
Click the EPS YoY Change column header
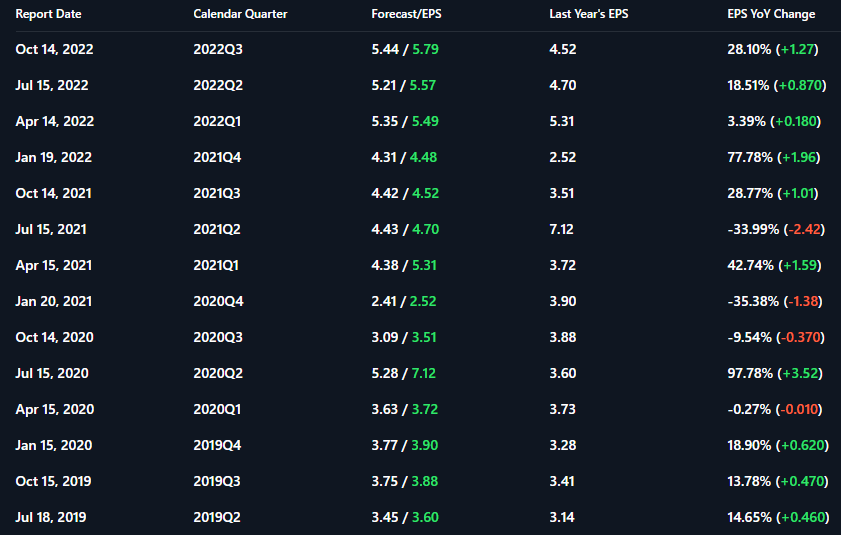(x=771, y=14)
